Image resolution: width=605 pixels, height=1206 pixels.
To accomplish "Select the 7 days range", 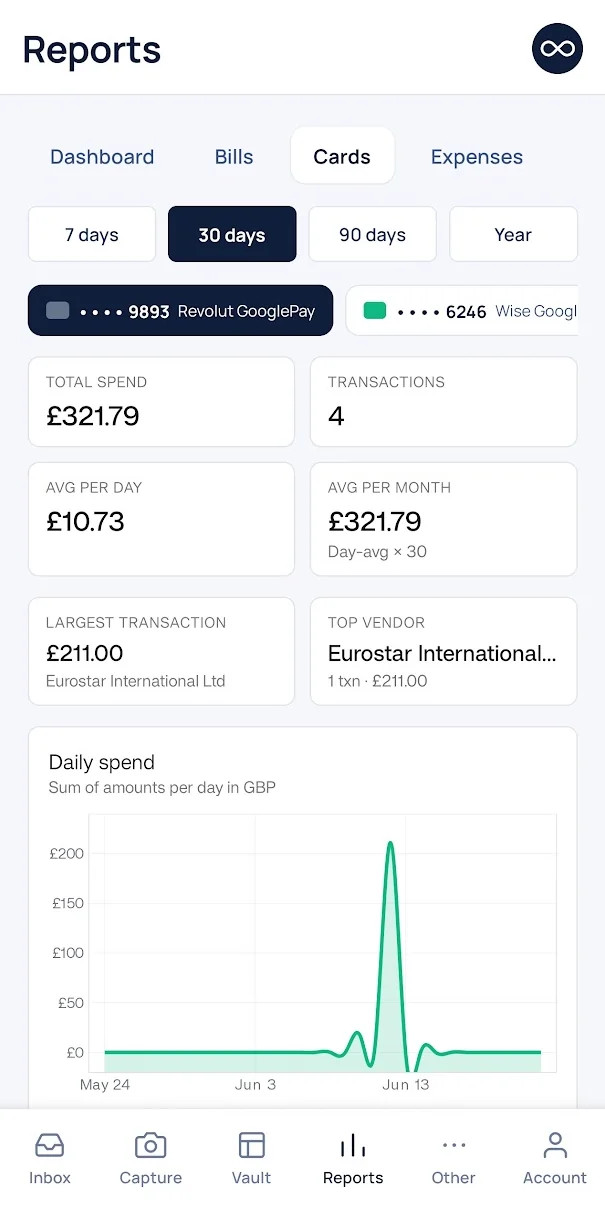I will point(92,234).
